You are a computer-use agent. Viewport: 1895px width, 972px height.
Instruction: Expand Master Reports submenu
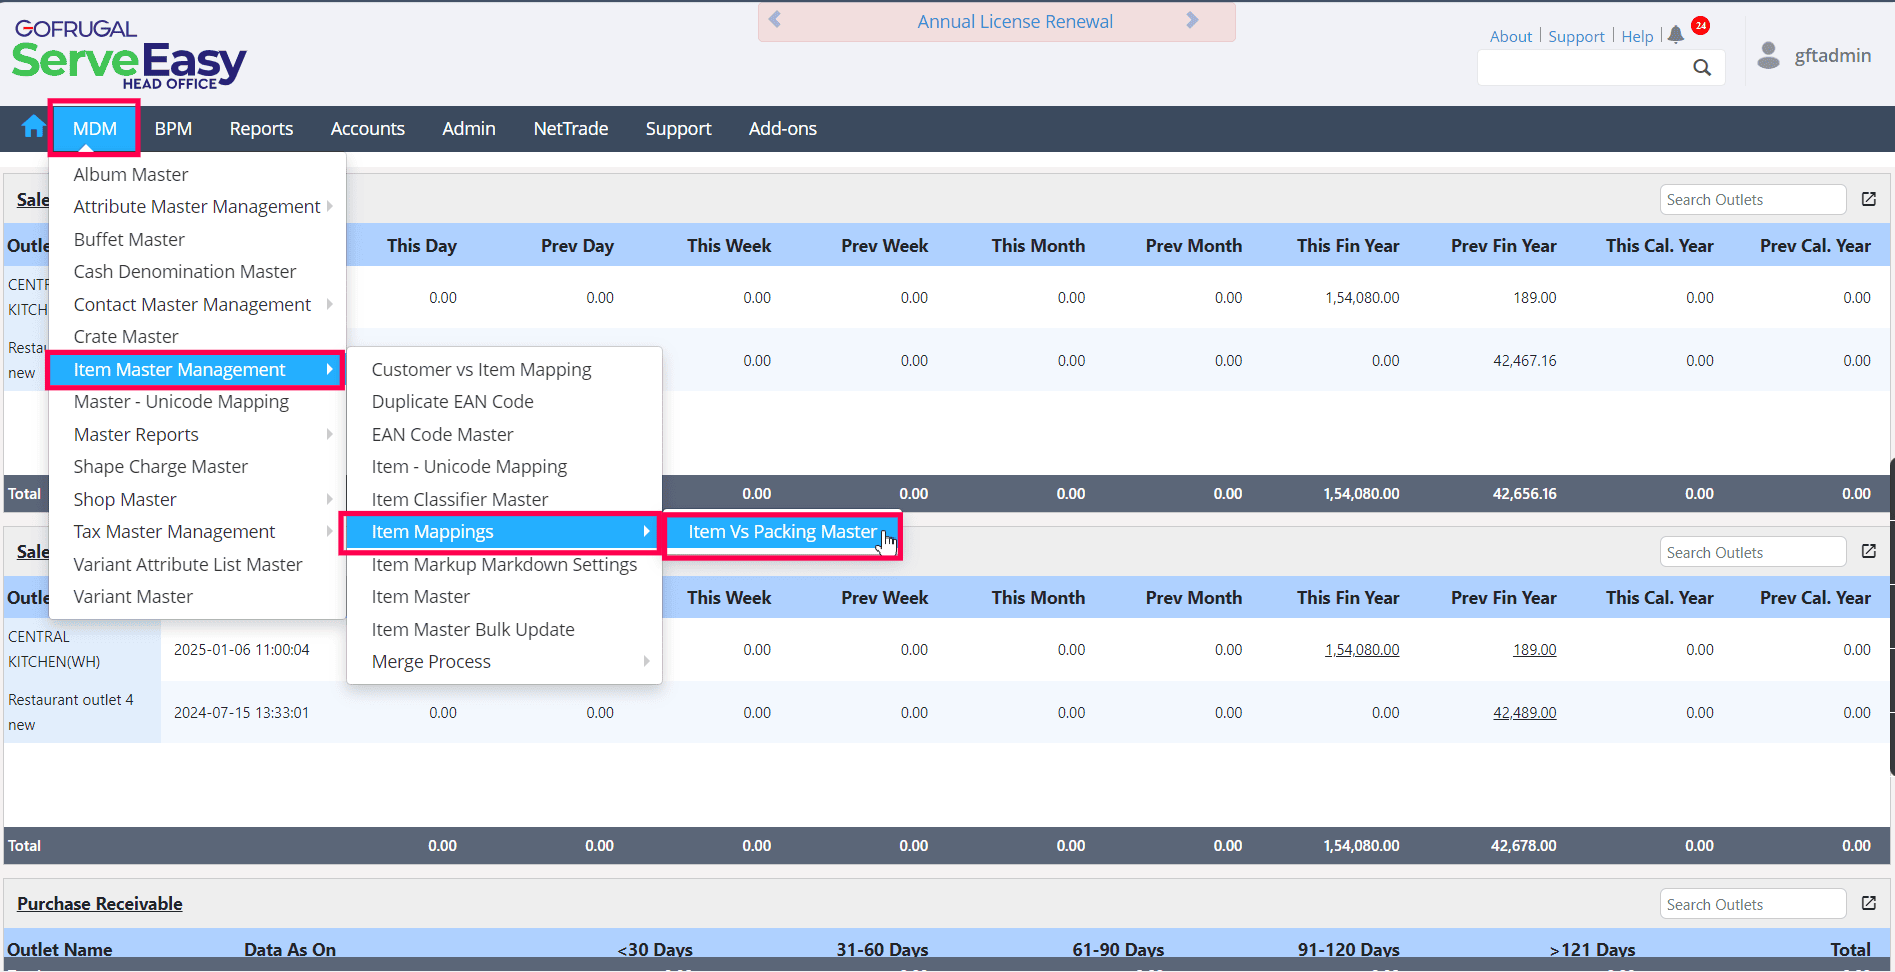pos(198,434)
